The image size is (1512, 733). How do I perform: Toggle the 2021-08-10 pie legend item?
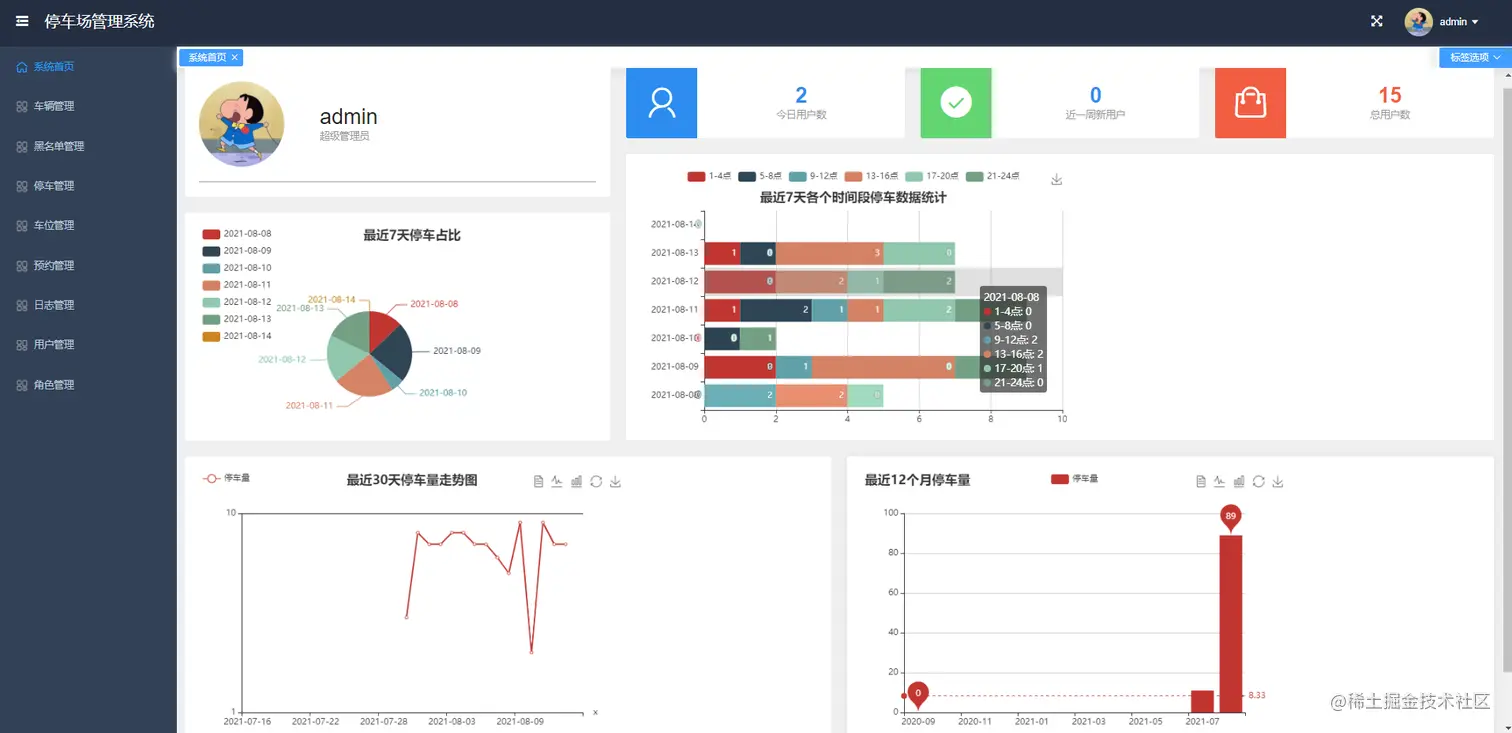click(x=237, y=268)
